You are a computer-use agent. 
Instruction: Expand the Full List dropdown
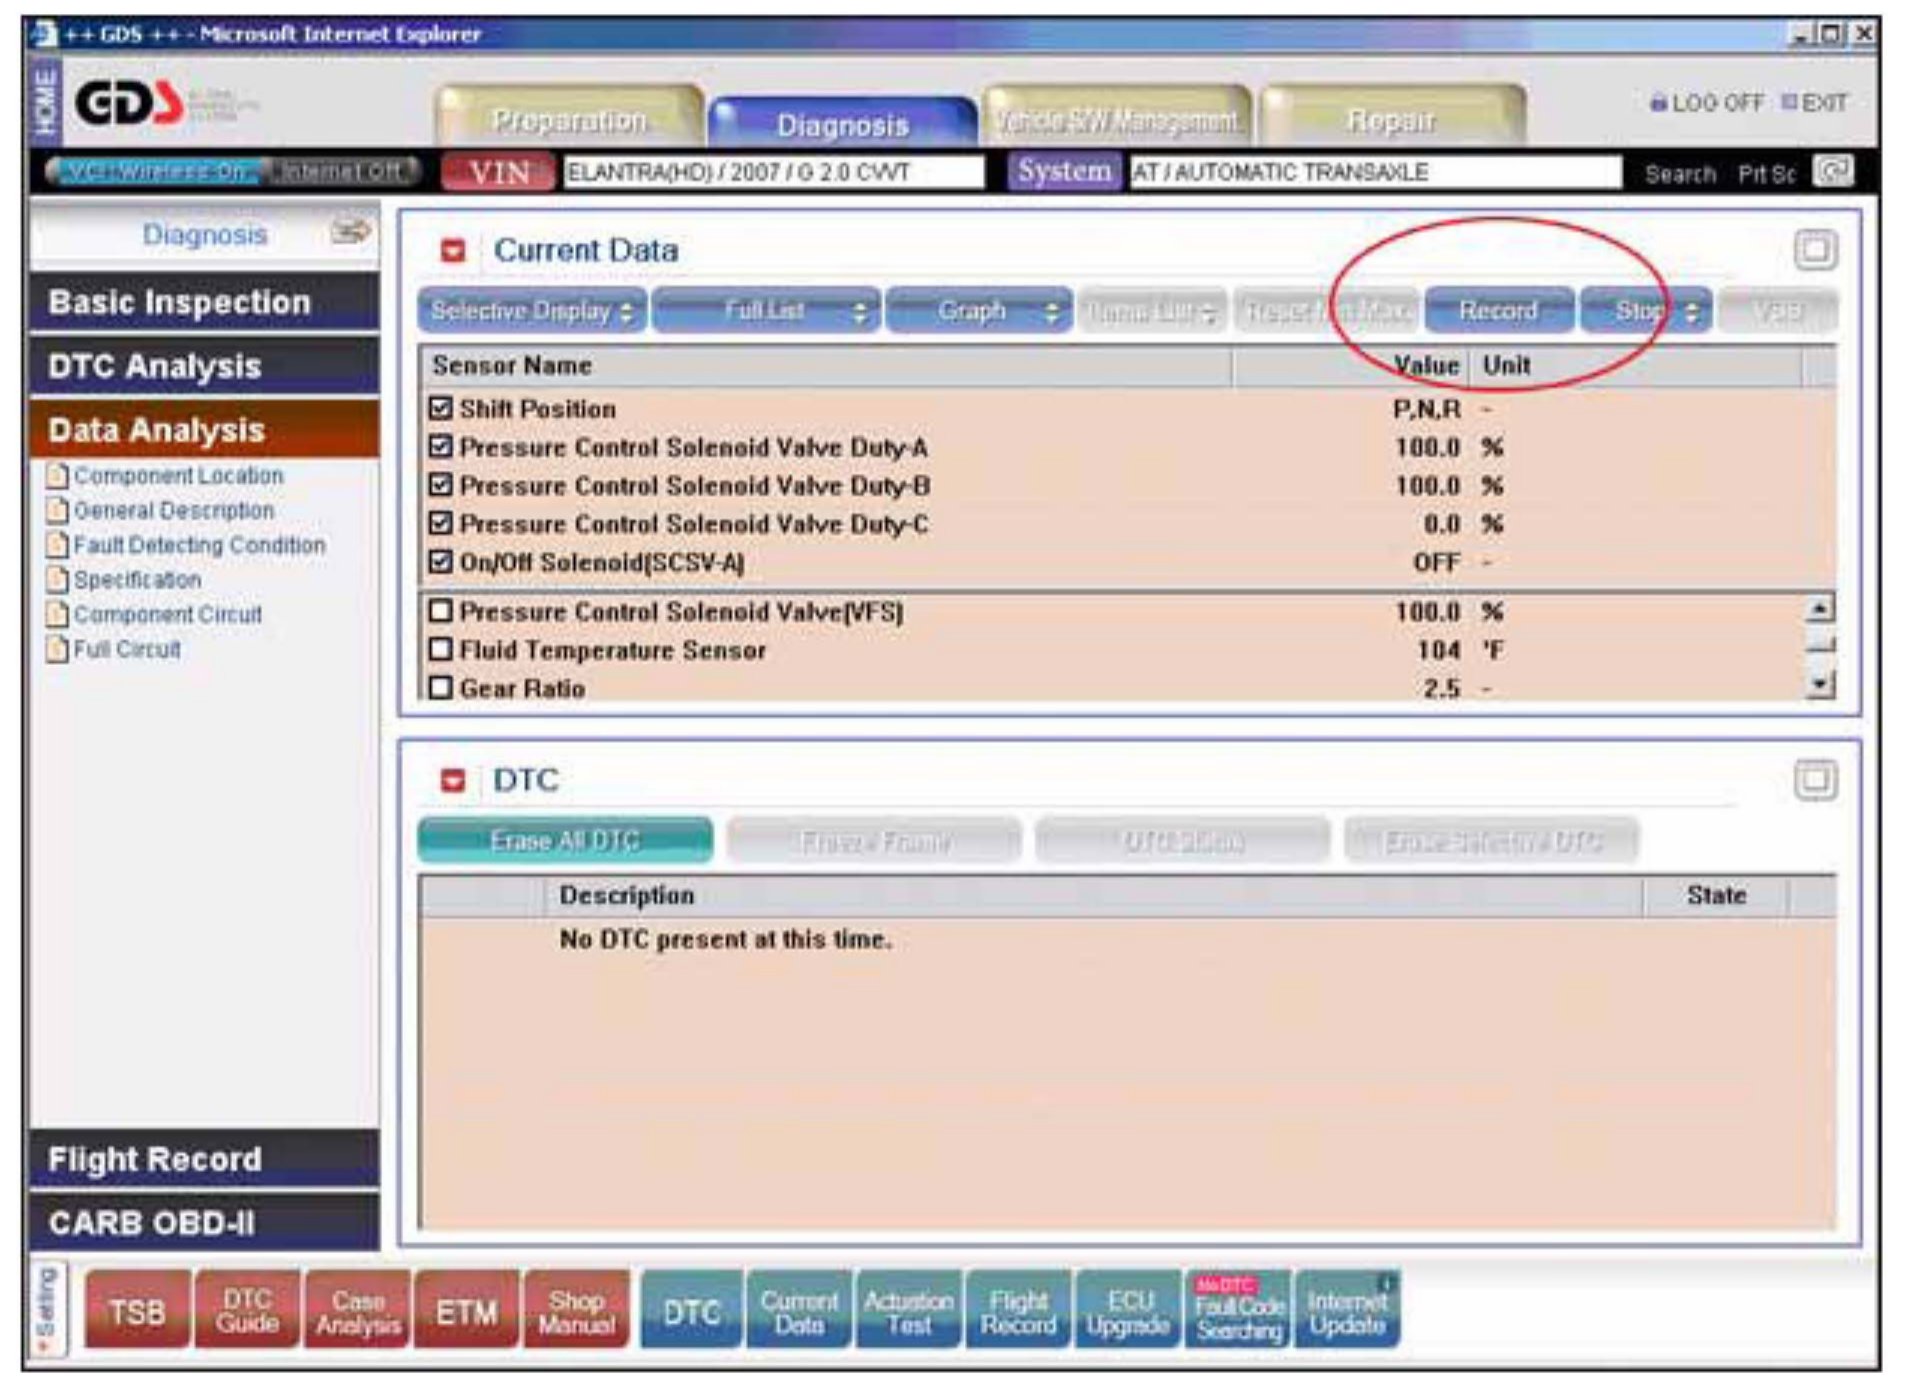[766, 311]
